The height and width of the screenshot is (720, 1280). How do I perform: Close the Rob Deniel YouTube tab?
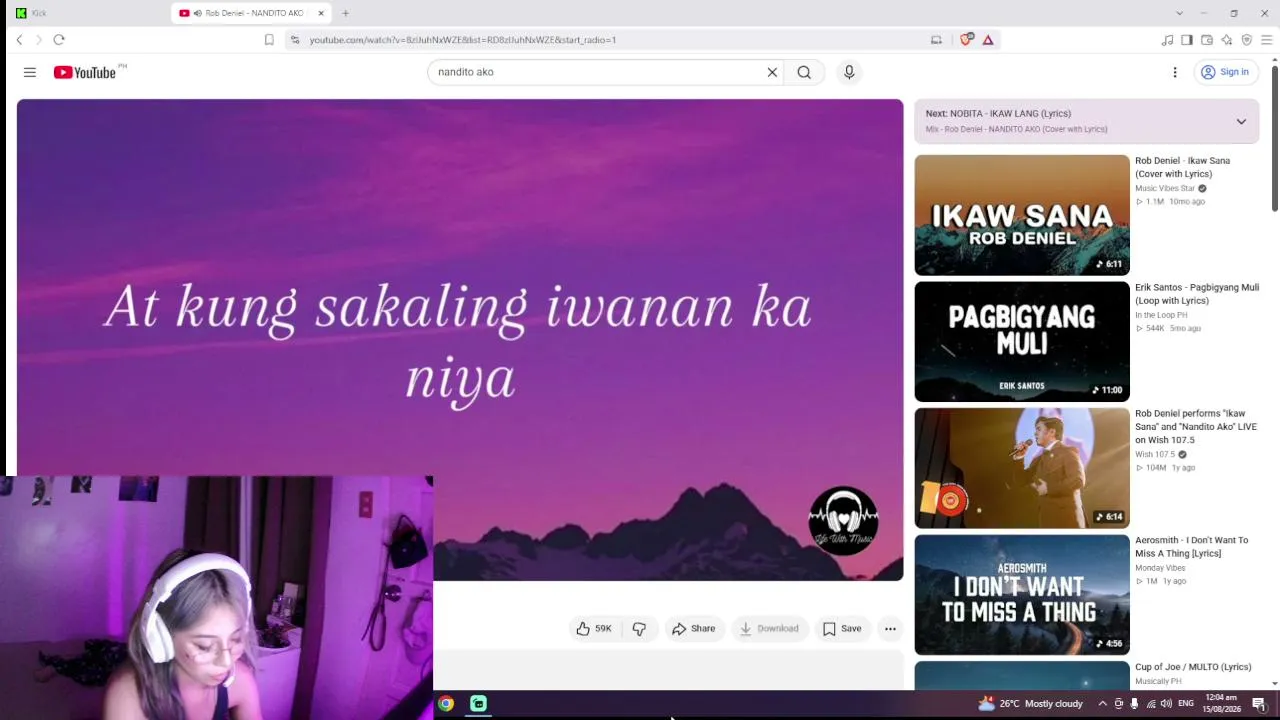tap(321, 13)
